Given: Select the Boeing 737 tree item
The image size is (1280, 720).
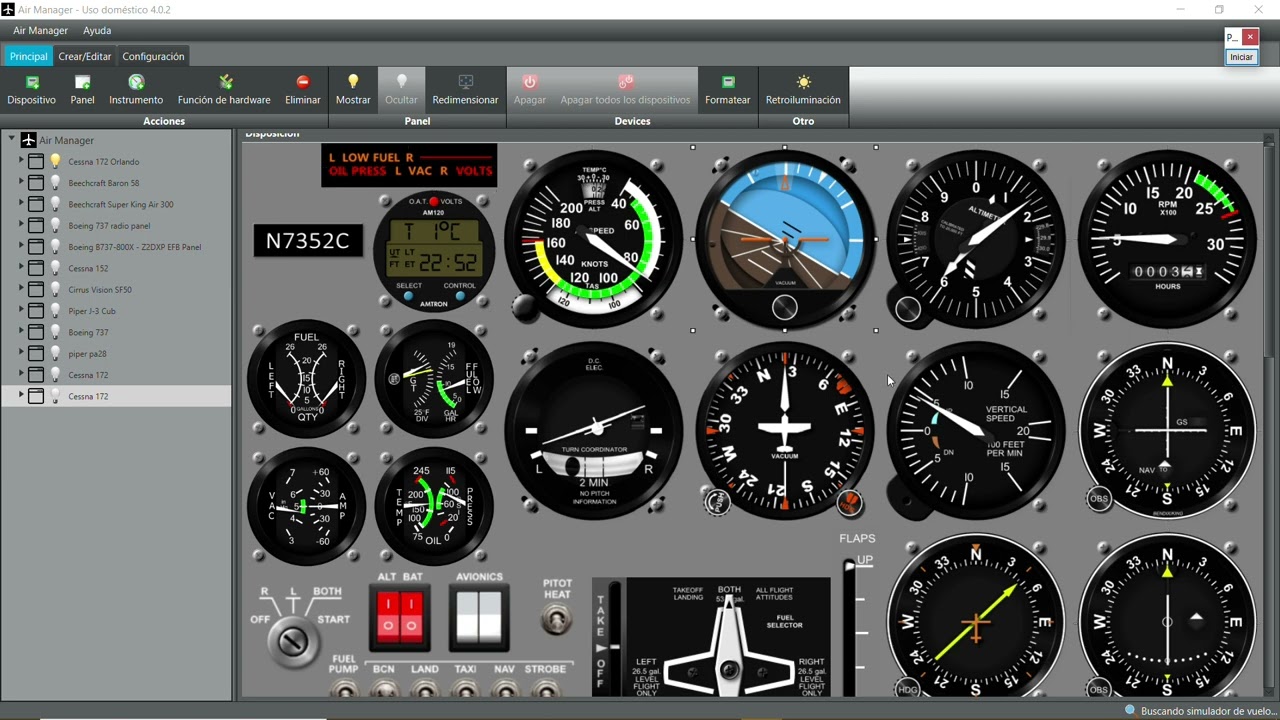Looking at the screenshot, I should tap(88, 332).
